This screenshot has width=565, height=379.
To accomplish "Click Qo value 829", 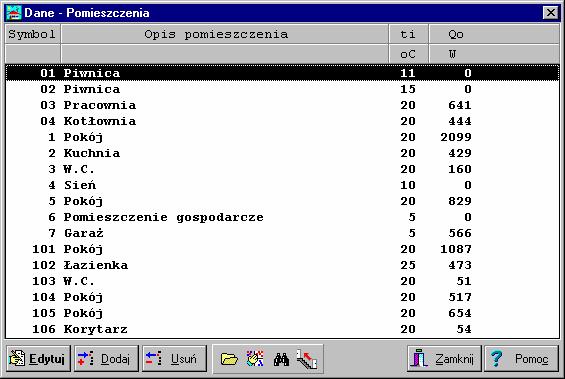I will coord(460,201).
